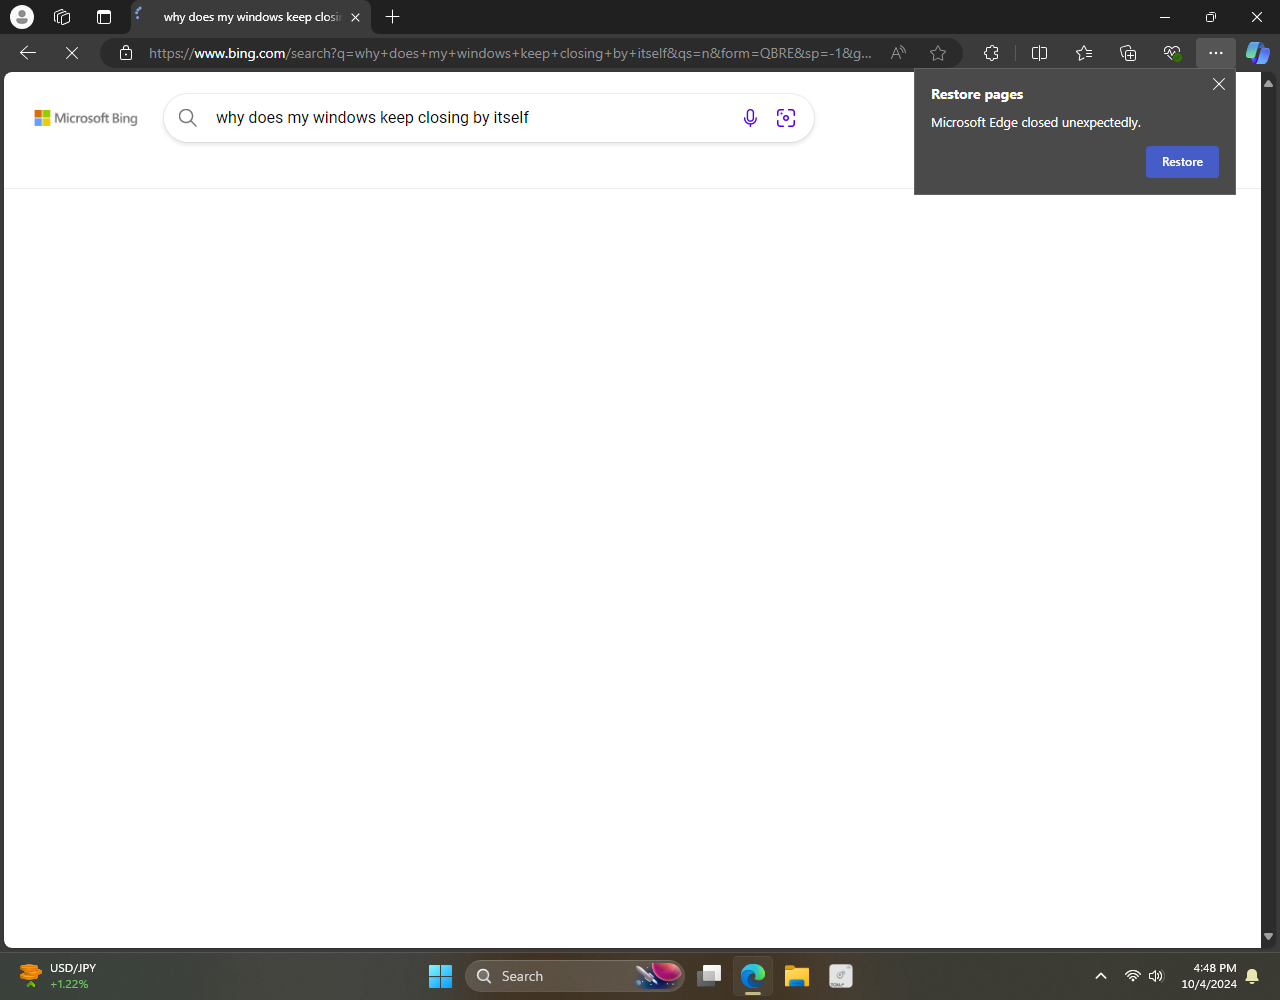Show hidden tray icons

coord(1101,976)
